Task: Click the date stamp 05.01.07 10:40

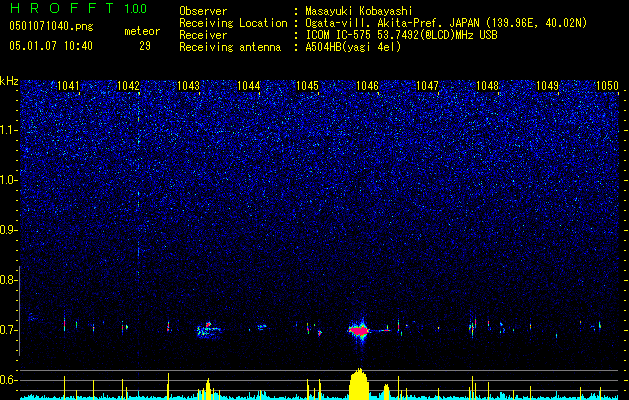Action: (x=51, y=46)
